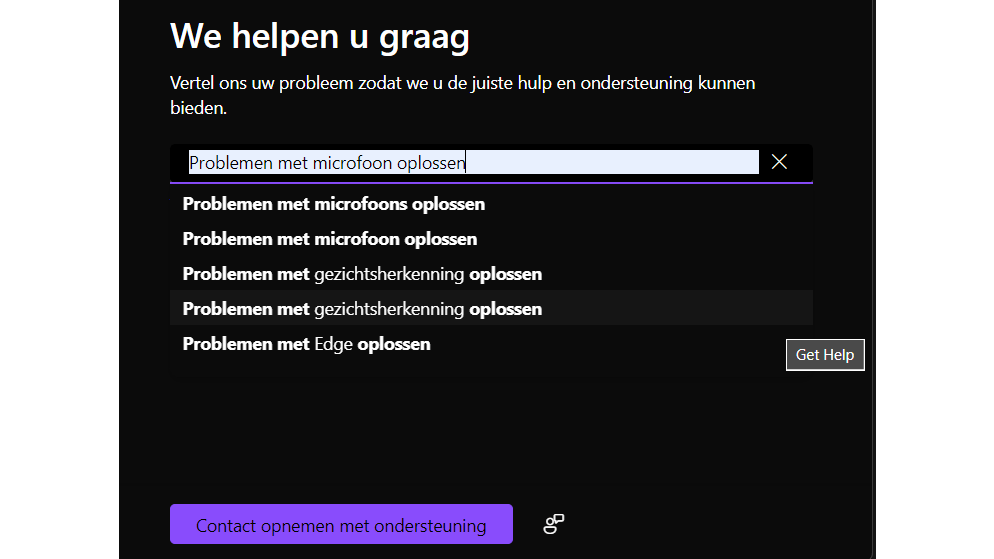Image resolution: width=994 pixels, height=559 pixels.
Task: Click the empty dark area below the suggestions
Action: tap(490, 430)
